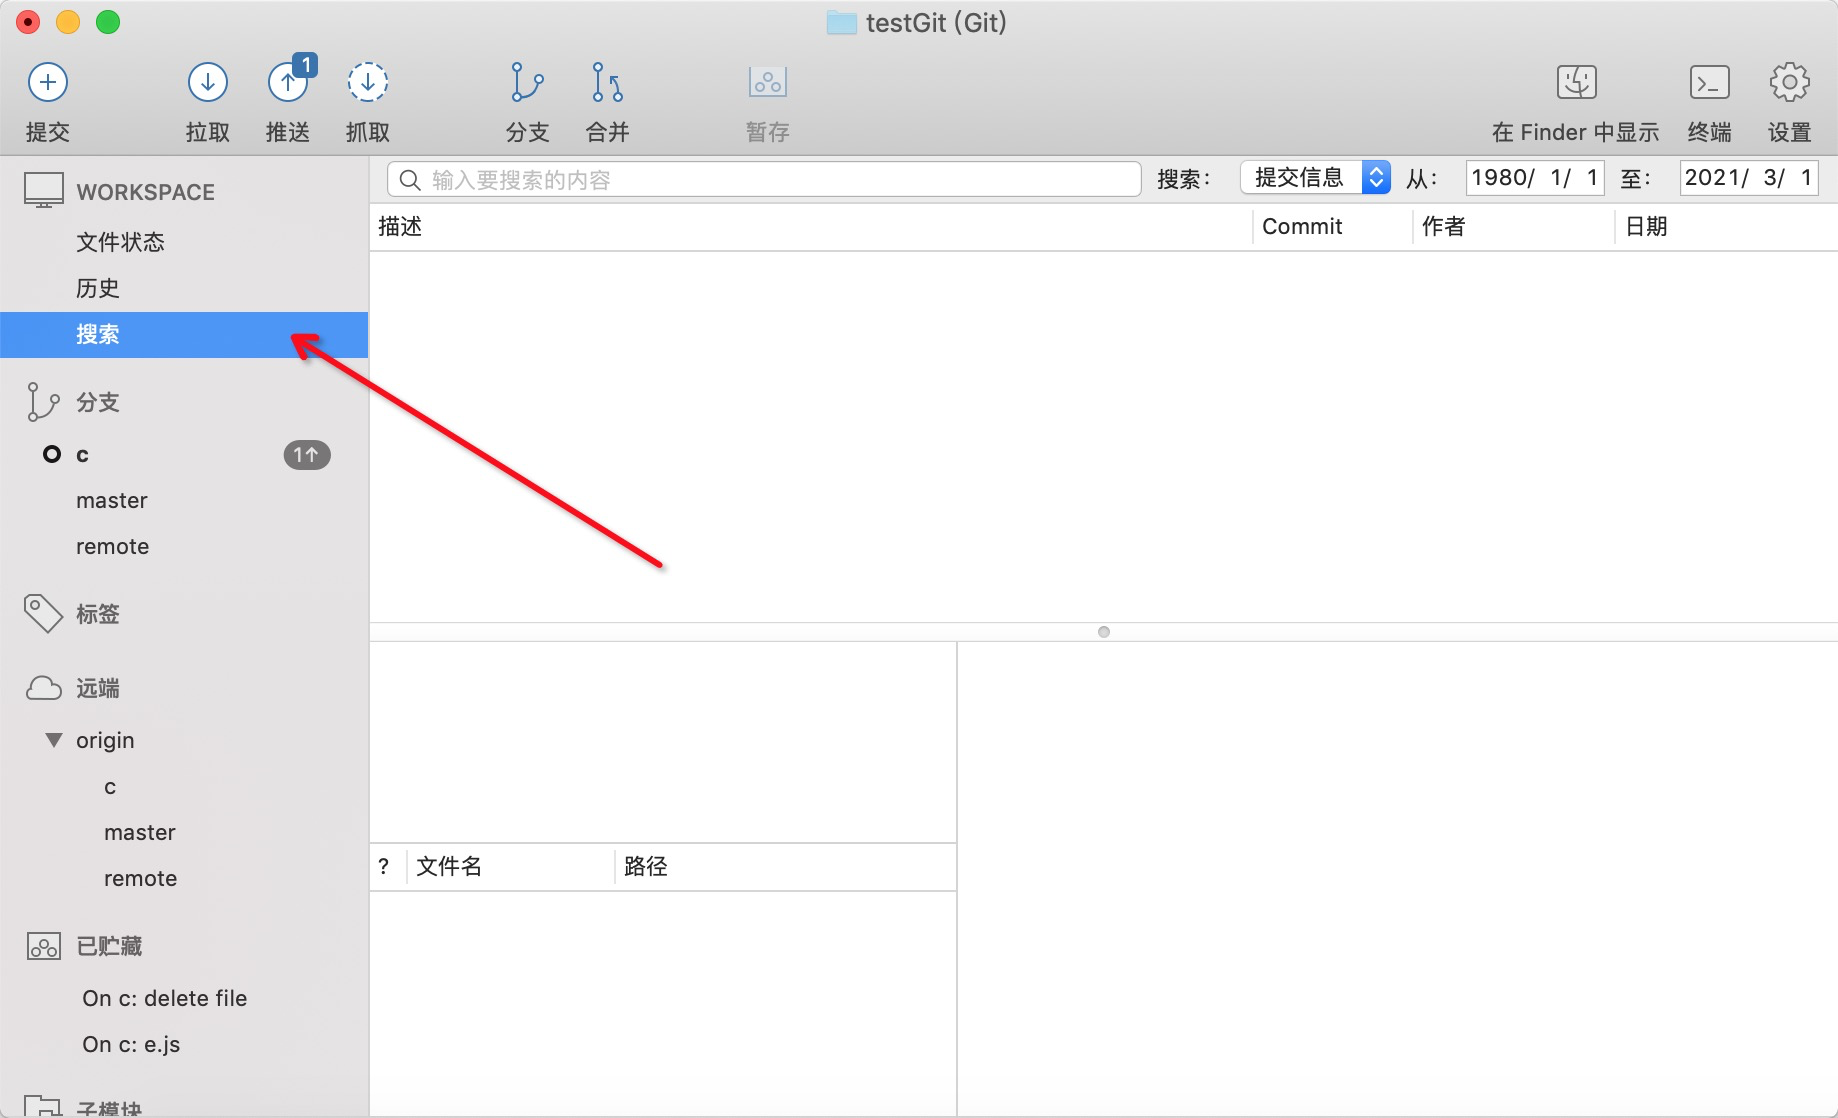Image resolution: width=1838 pixels, height=1118 pixels.
Task: Collapse the origin remote
Action: click(55, 740)
